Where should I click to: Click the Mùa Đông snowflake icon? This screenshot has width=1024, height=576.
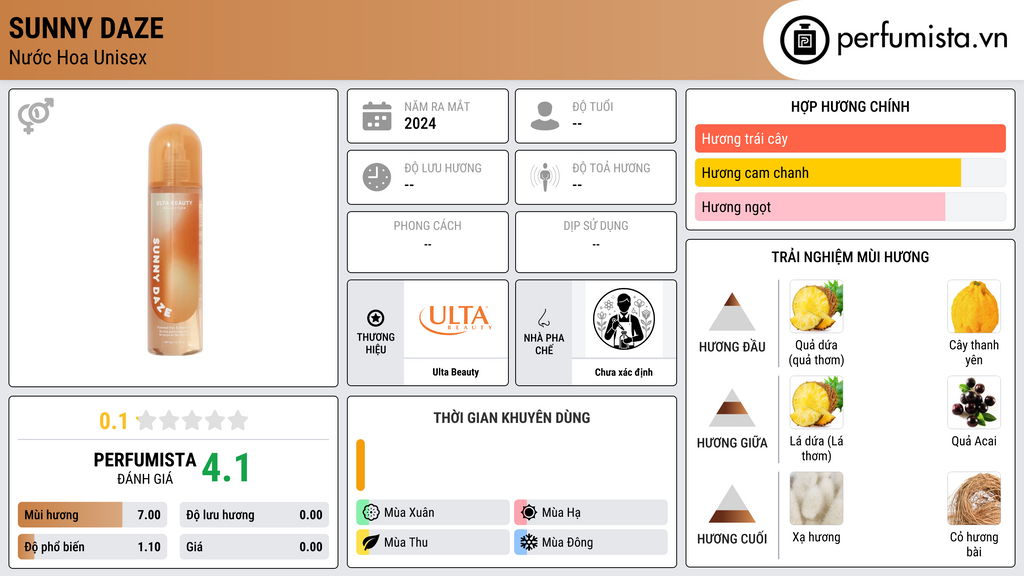point(529,542)
